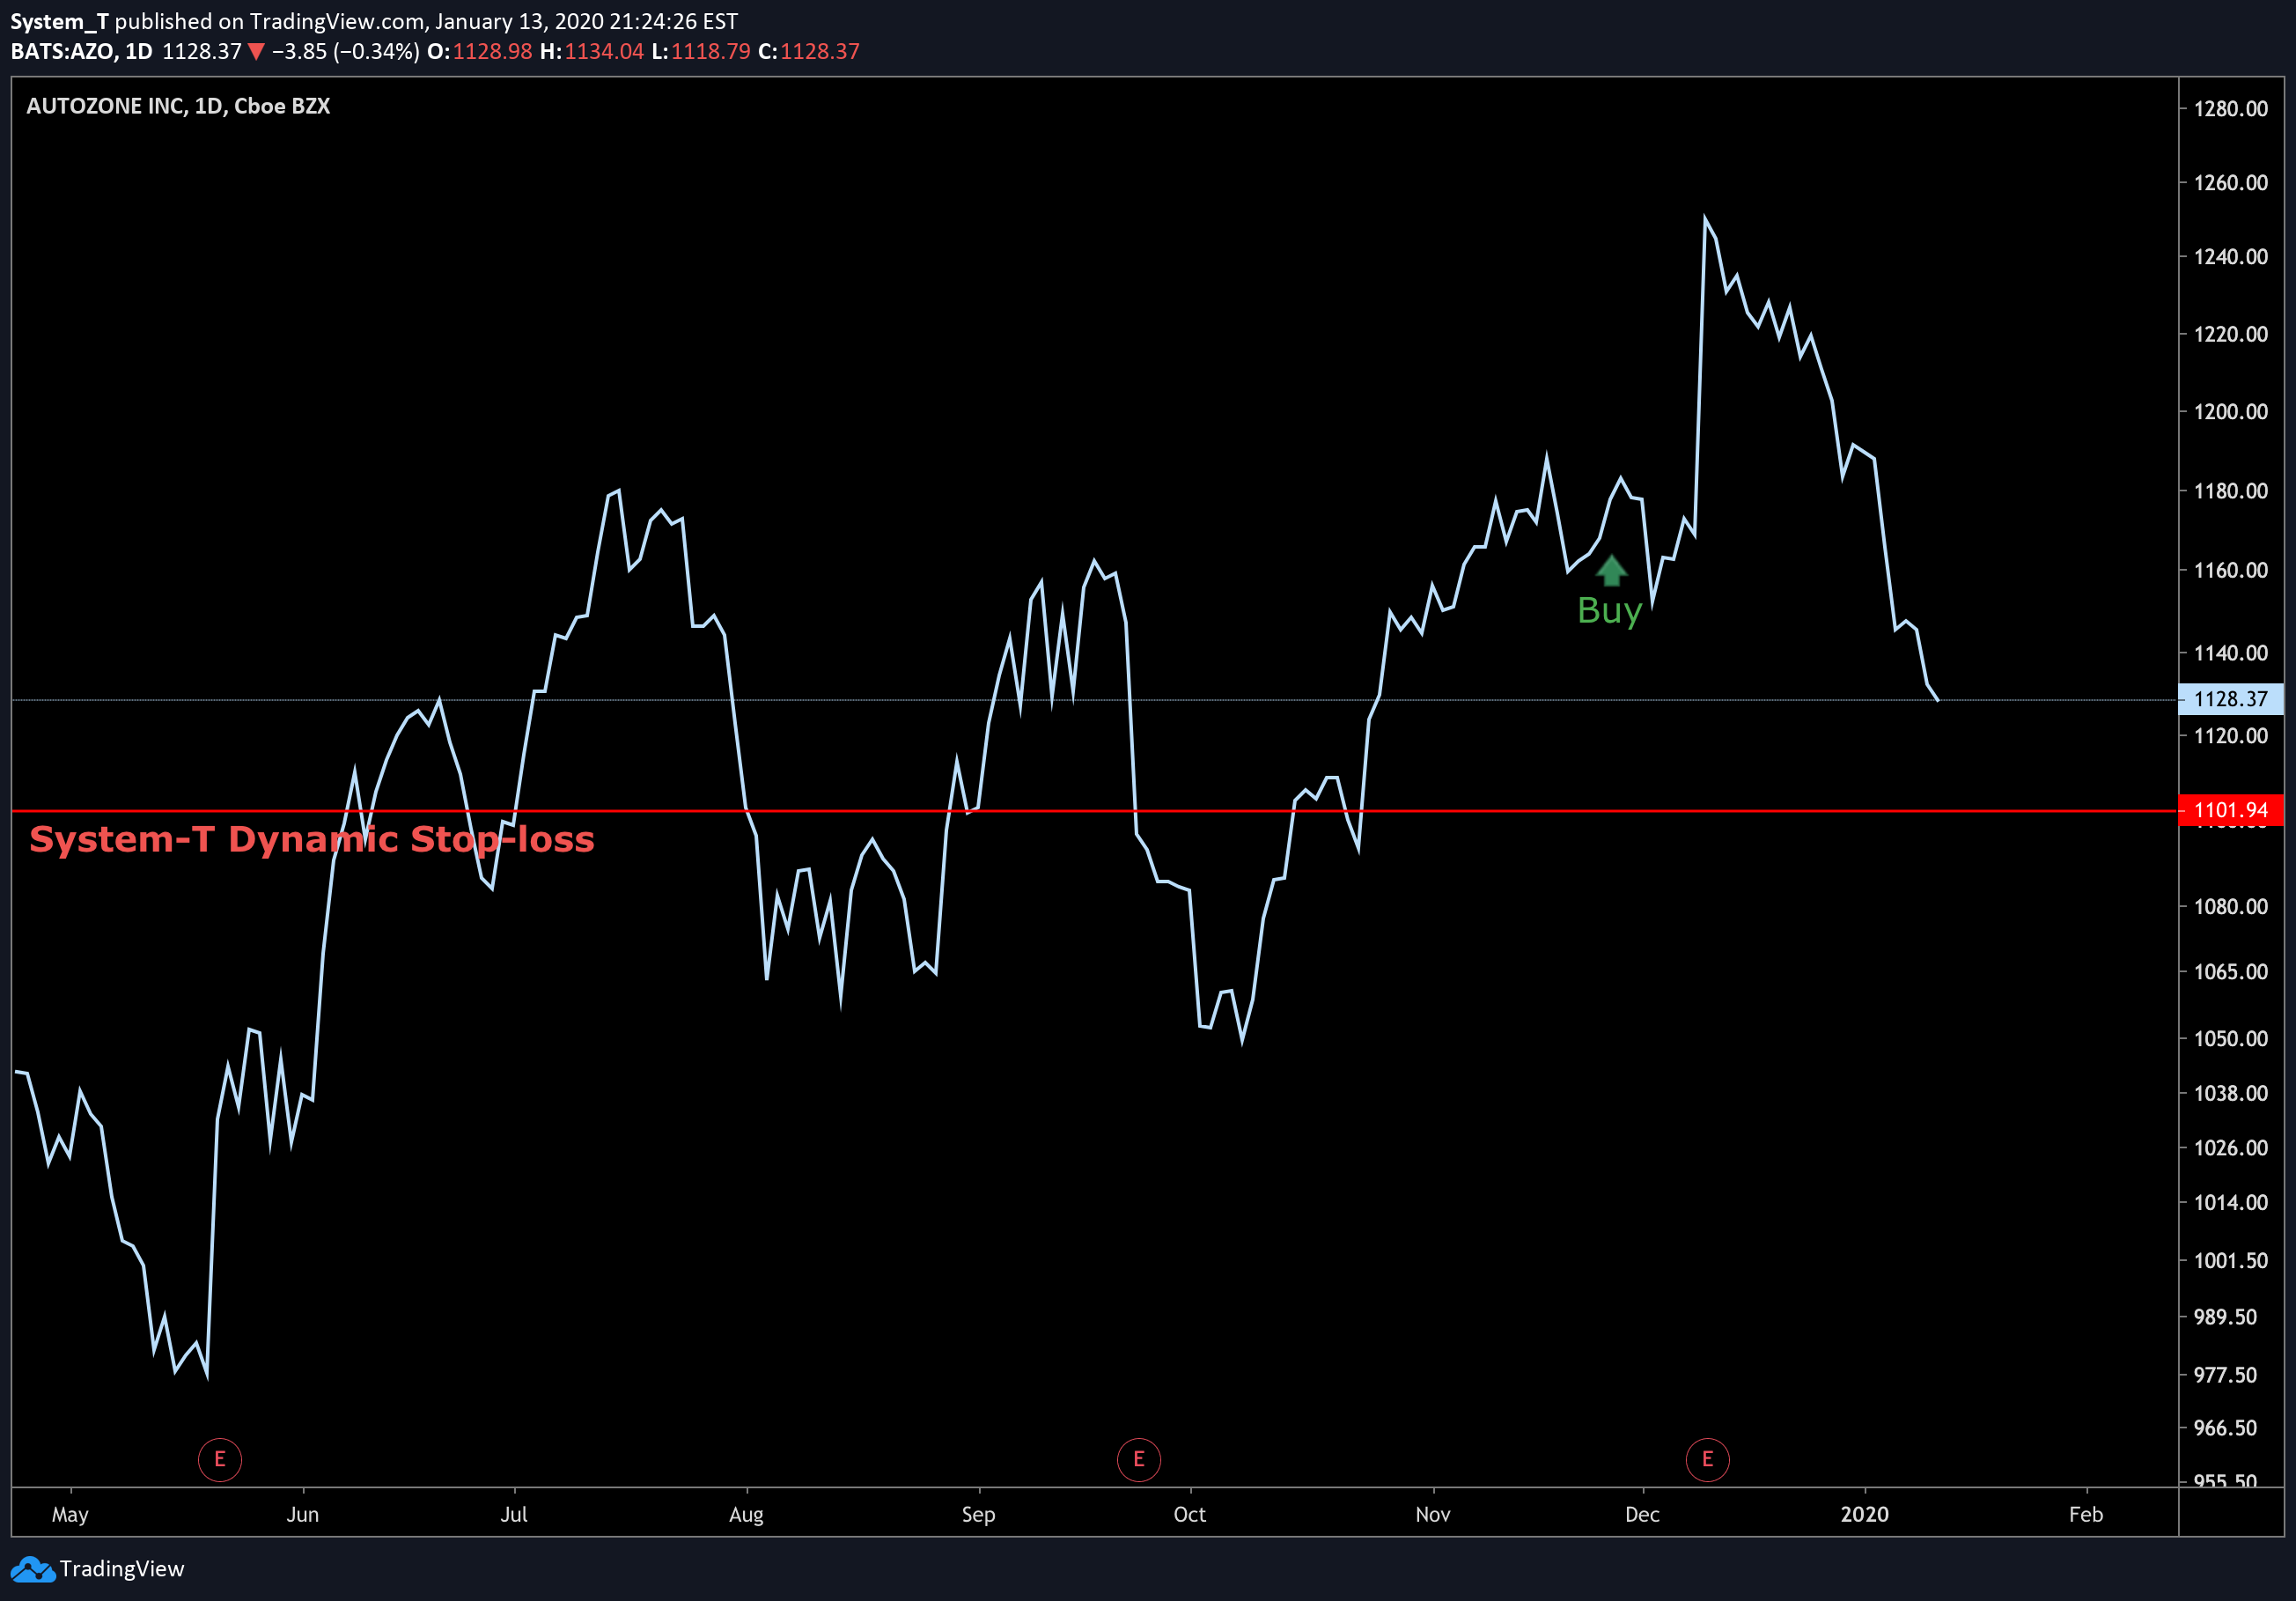
Task: Click the 1120.00 price axis label
Action: 2231,736
